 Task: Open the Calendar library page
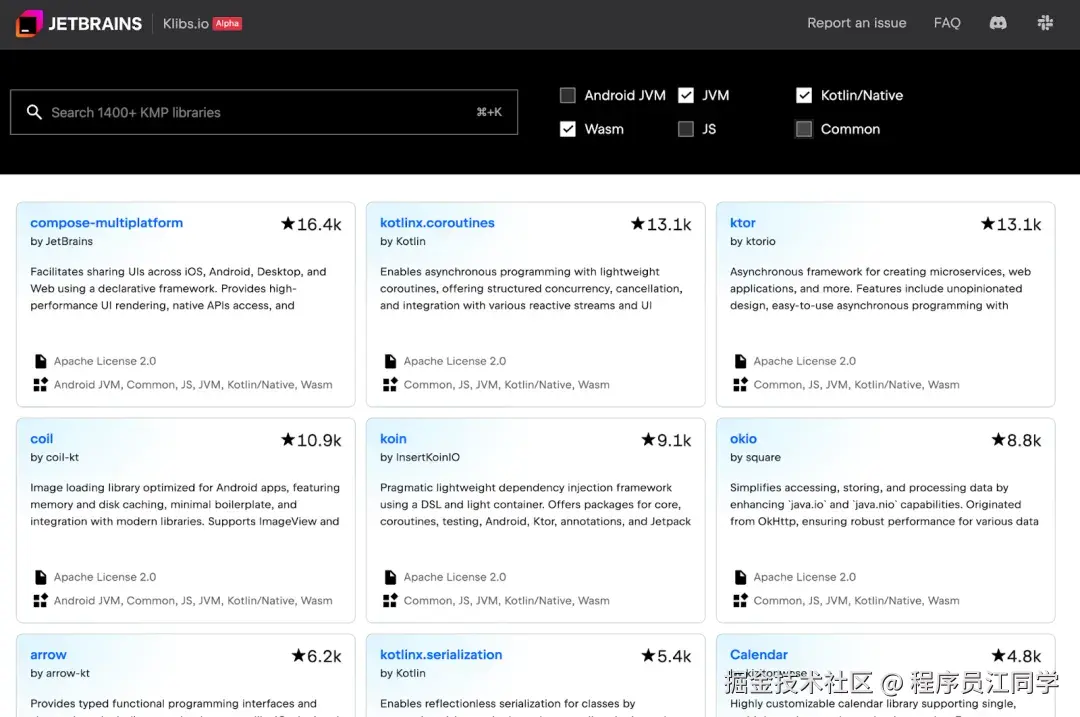coord(758,654)
